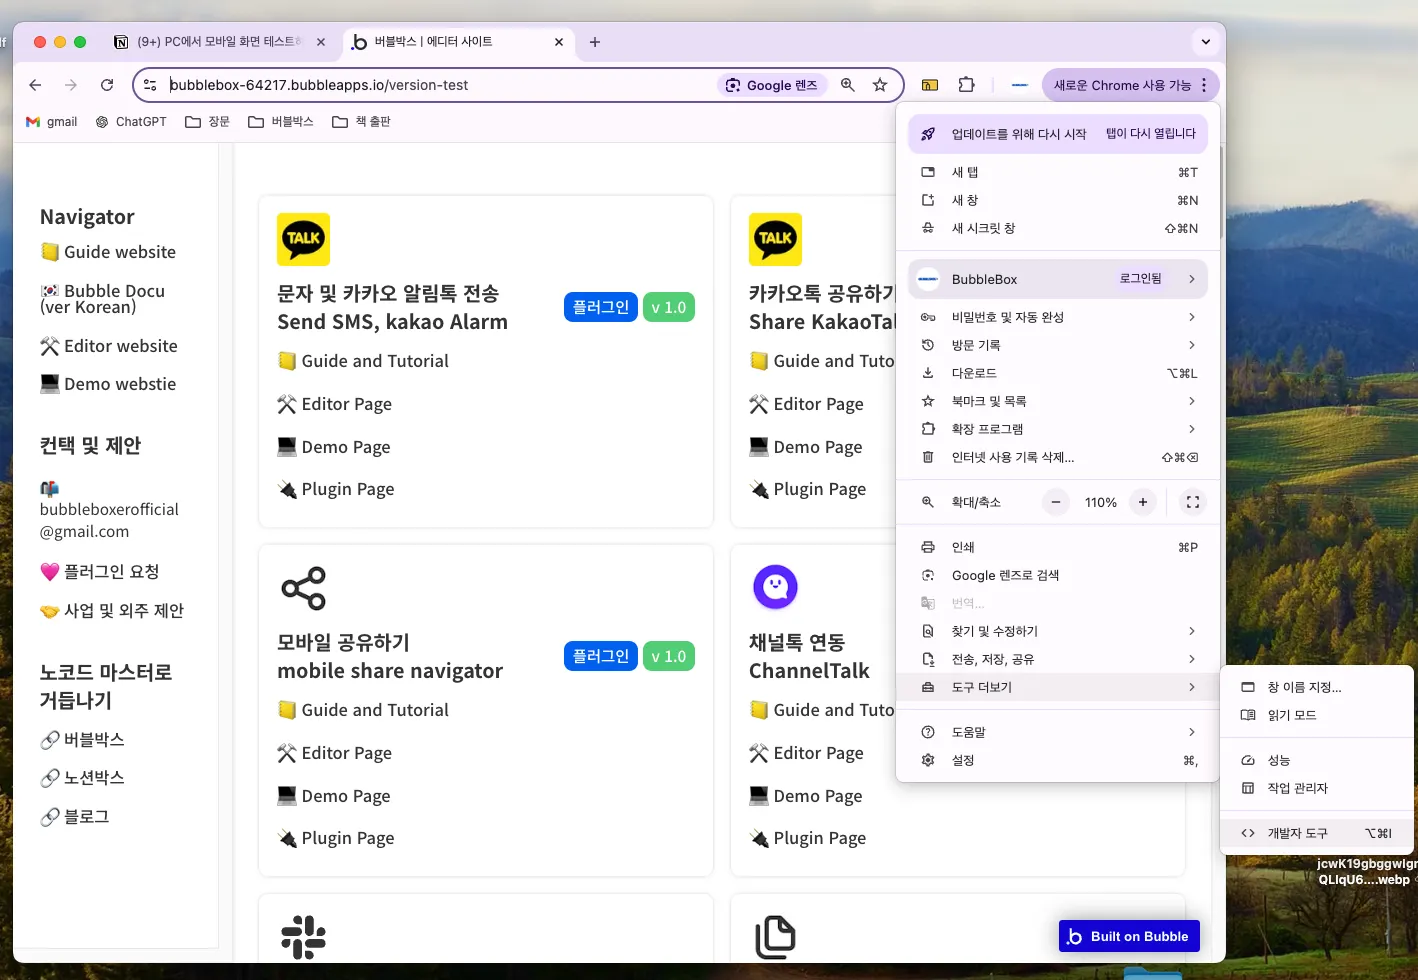The width and height of the screenshot is (1418, 980).
Task: Click the share icon on 모바일 공유하기 card
Action: pyautogui.click(x=304, y=588)
